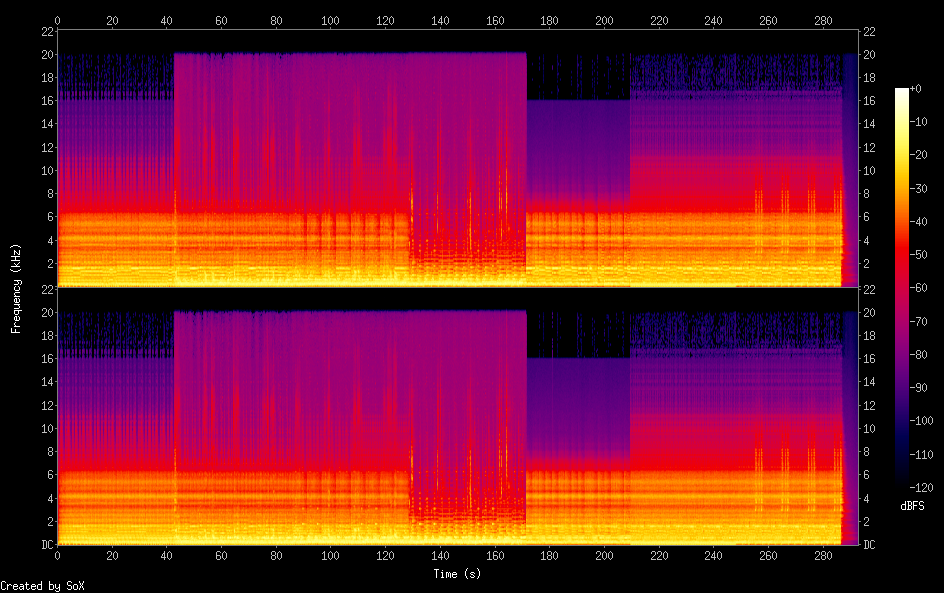Click the white top end of the color bar
Image resolution: width=944 pixels, height=593 pixels.
902,93
